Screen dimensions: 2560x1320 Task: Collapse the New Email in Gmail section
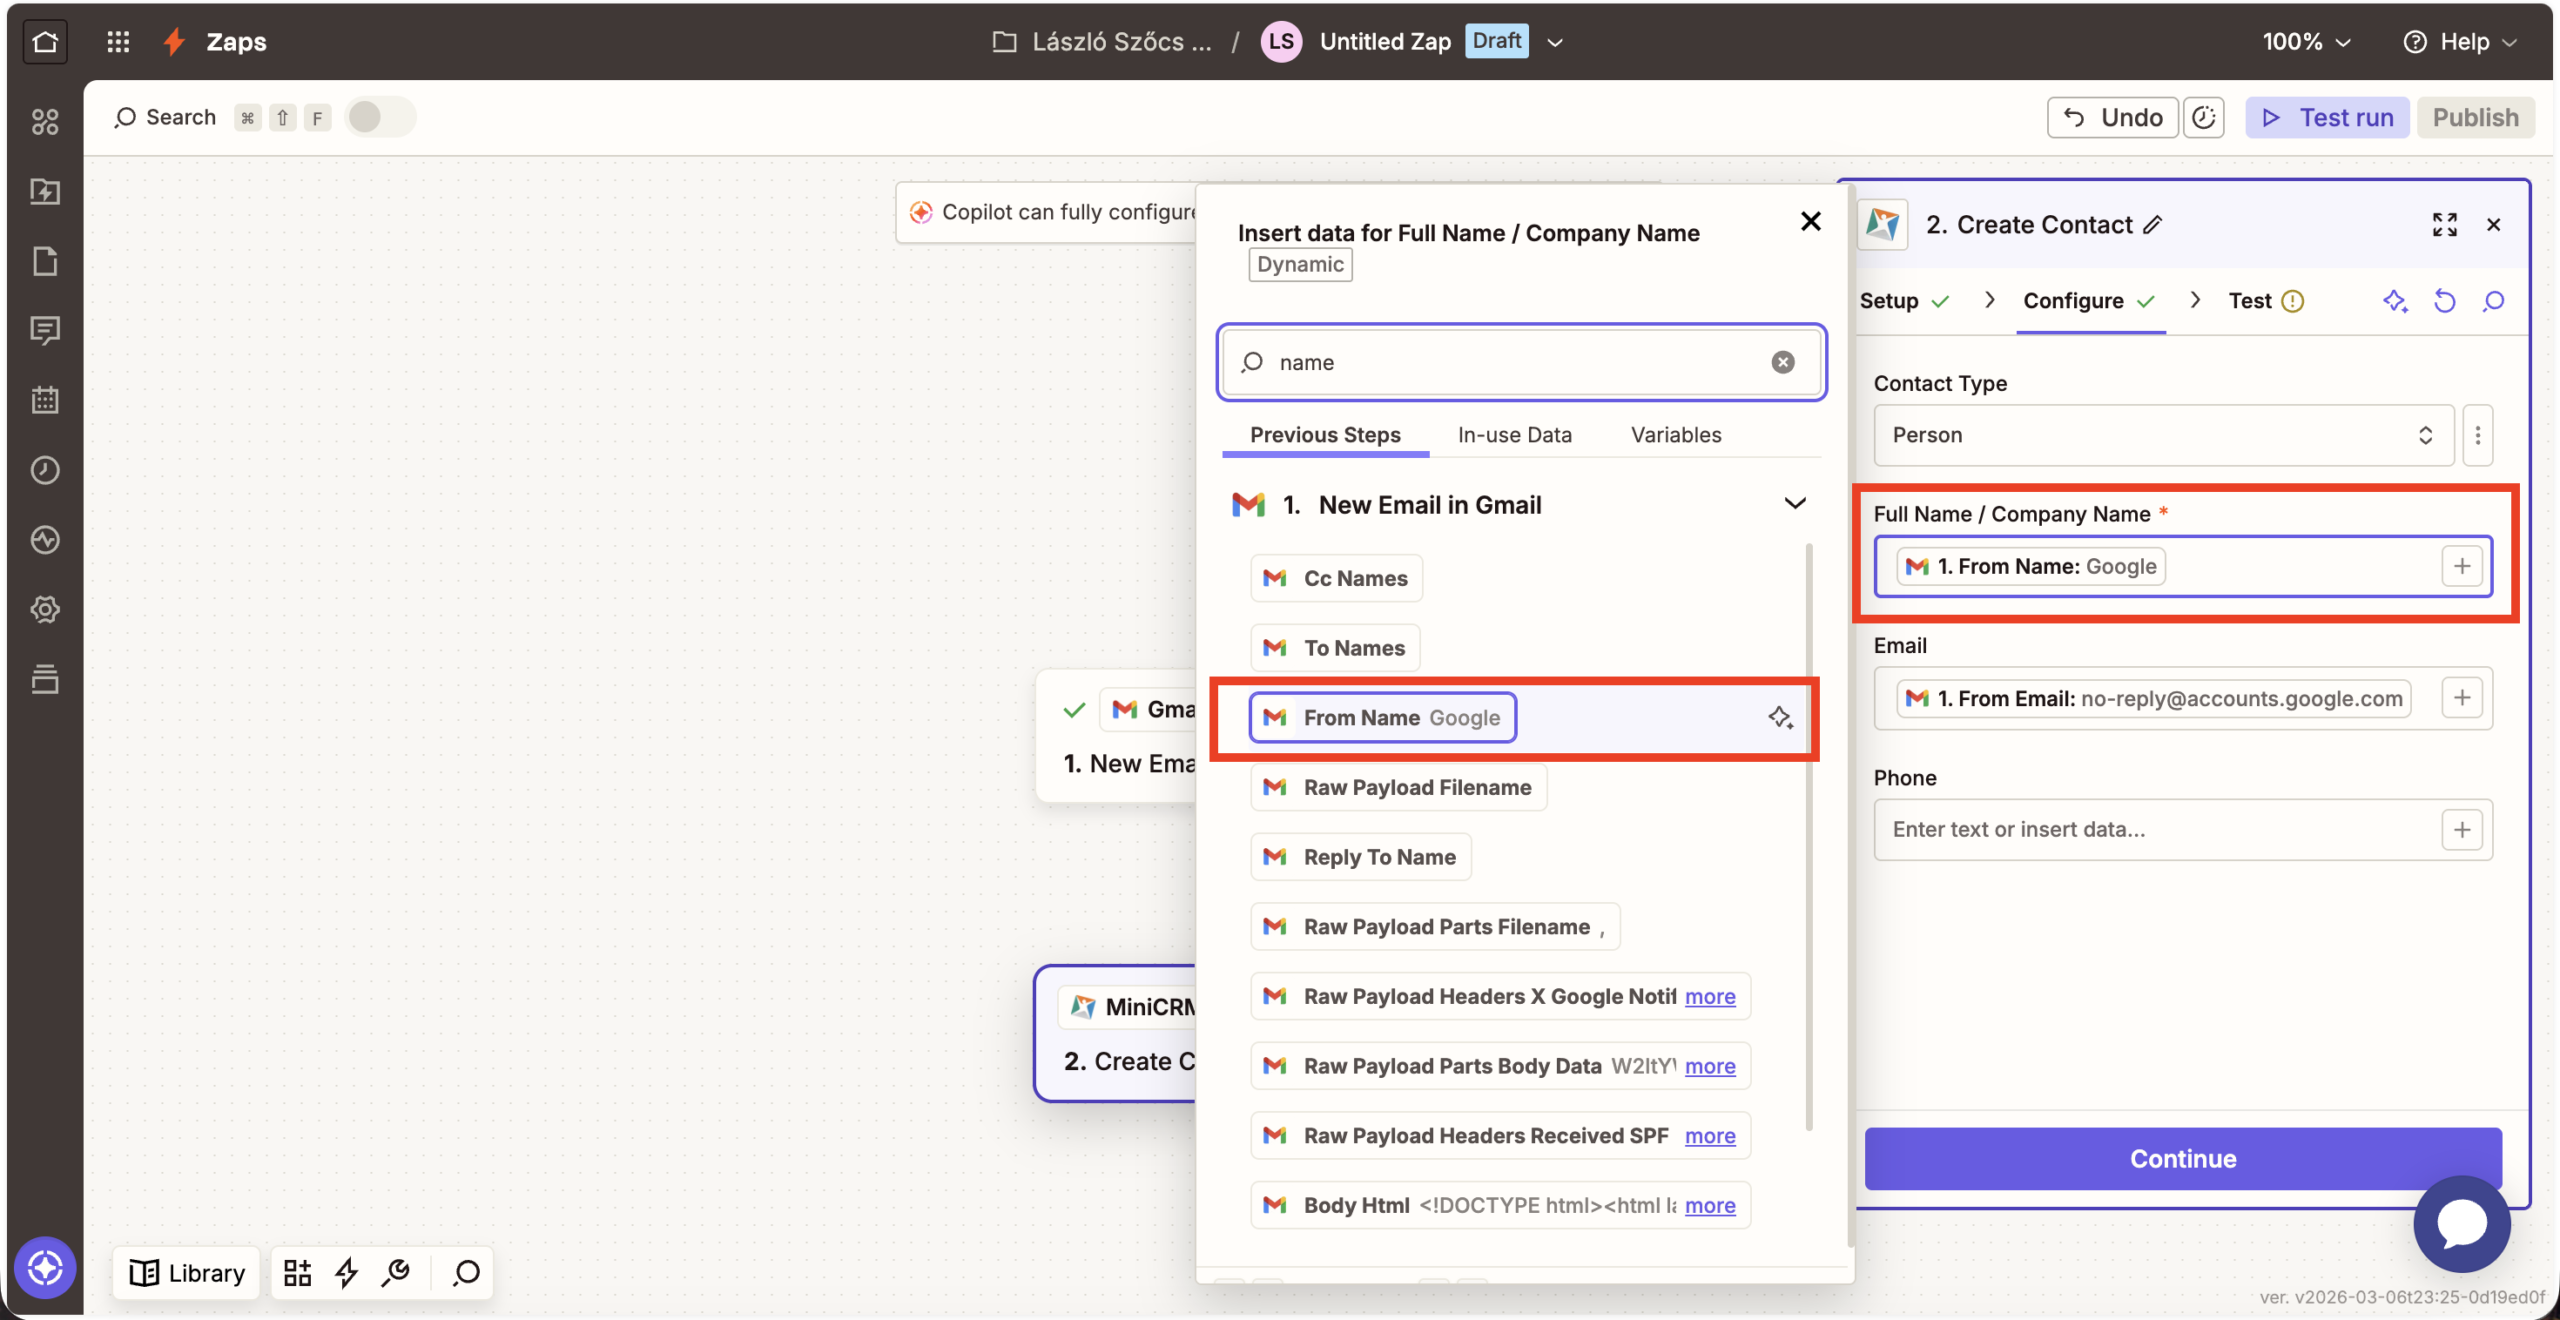(1795, 504)
